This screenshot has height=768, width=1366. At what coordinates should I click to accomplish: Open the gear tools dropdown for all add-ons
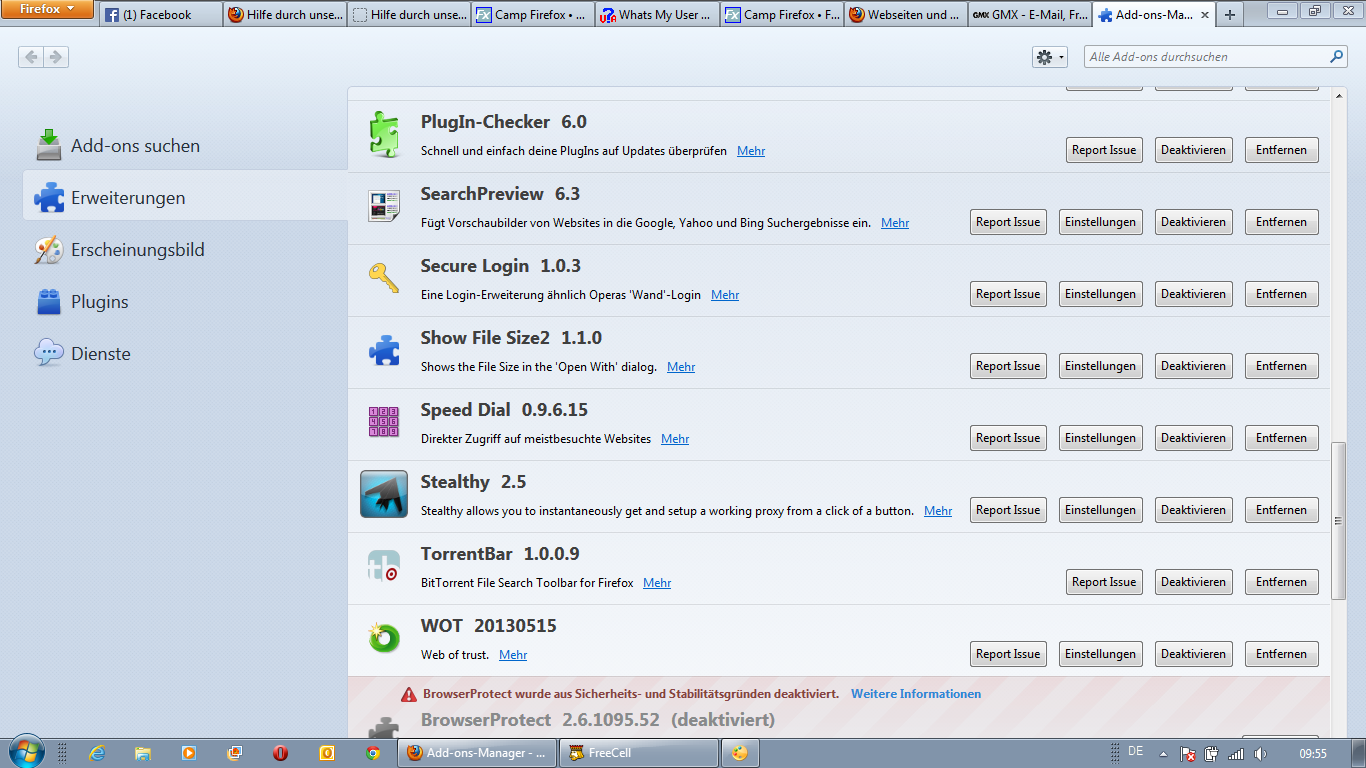pos(1050,57)
